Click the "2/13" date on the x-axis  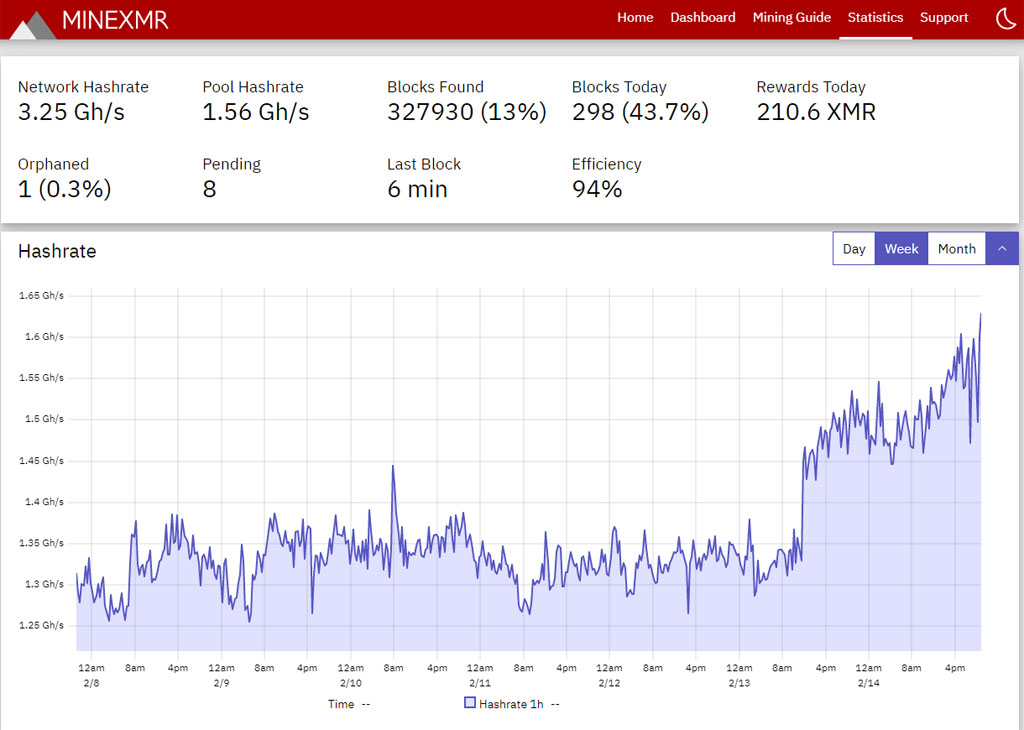click(x=739, y=683)
